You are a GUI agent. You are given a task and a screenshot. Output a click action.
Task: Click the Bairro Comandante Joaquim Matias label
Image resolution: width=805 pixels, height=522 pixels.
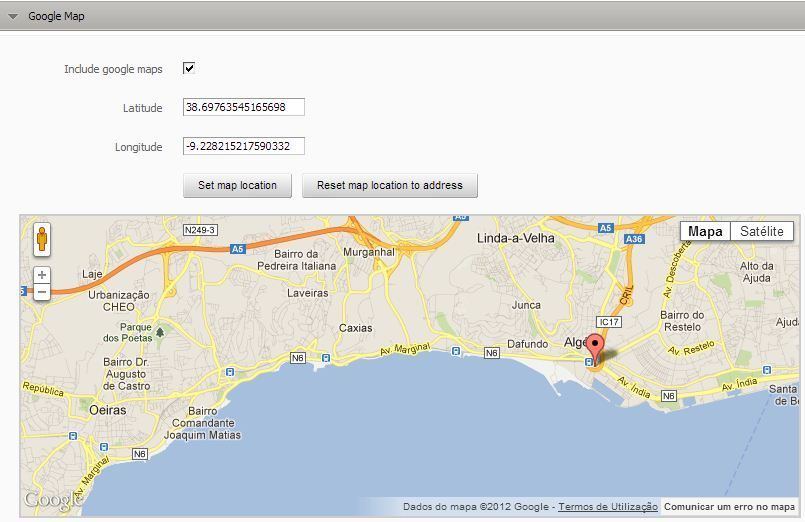tap(202, 423)
